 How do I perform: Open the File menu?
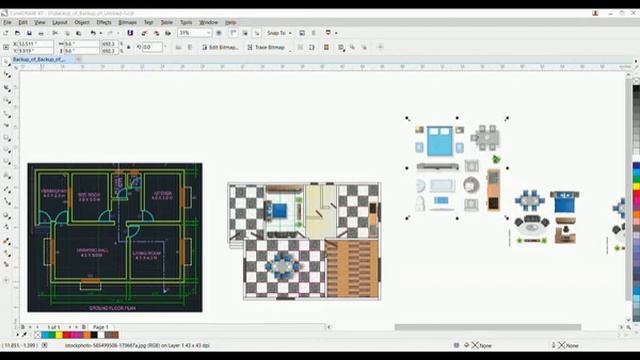[x=7, y=22]
